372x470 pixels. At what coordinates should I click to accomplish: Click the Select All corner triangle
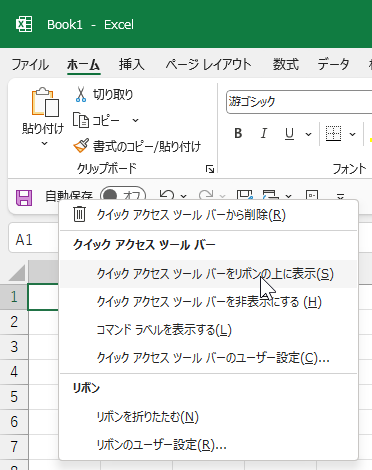pos(17,273)
